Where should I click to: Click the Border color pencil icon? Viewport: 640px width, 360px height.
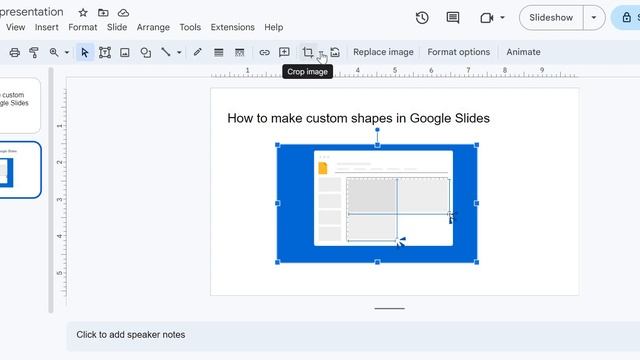[x=198, y=52]
